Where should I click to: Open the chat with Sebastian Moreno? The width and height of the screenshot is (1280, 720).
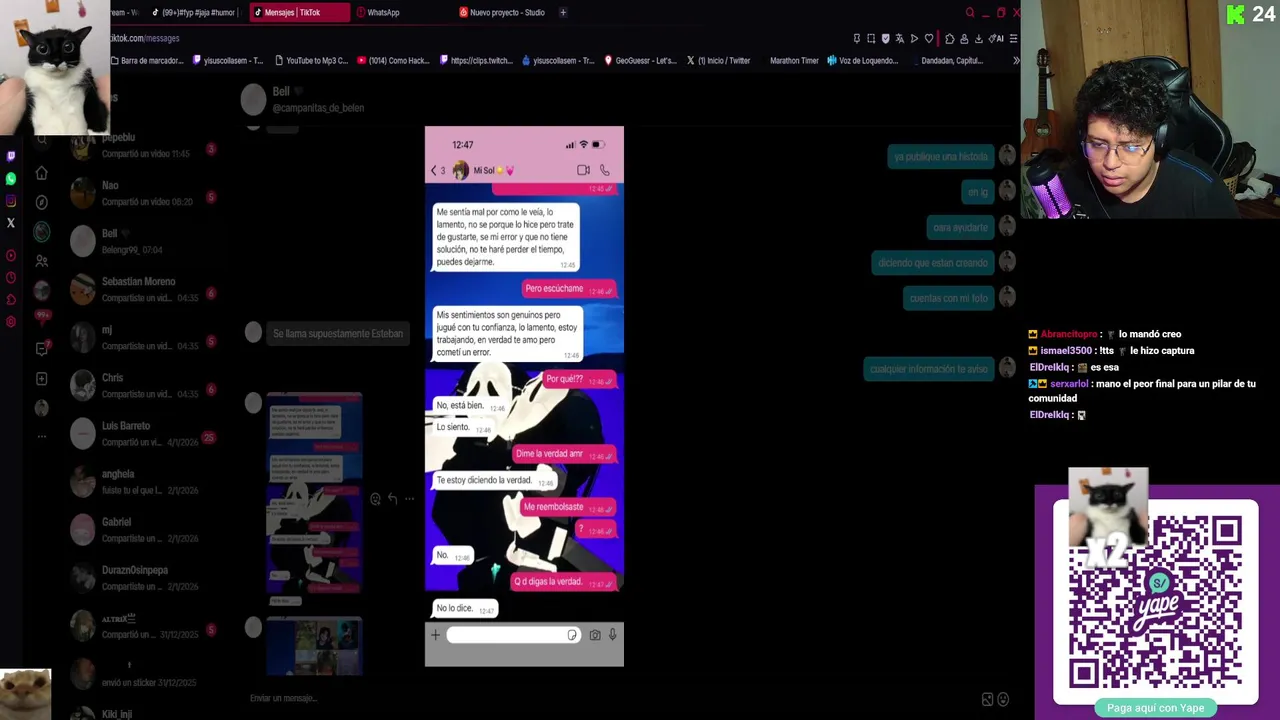[145, 289]
